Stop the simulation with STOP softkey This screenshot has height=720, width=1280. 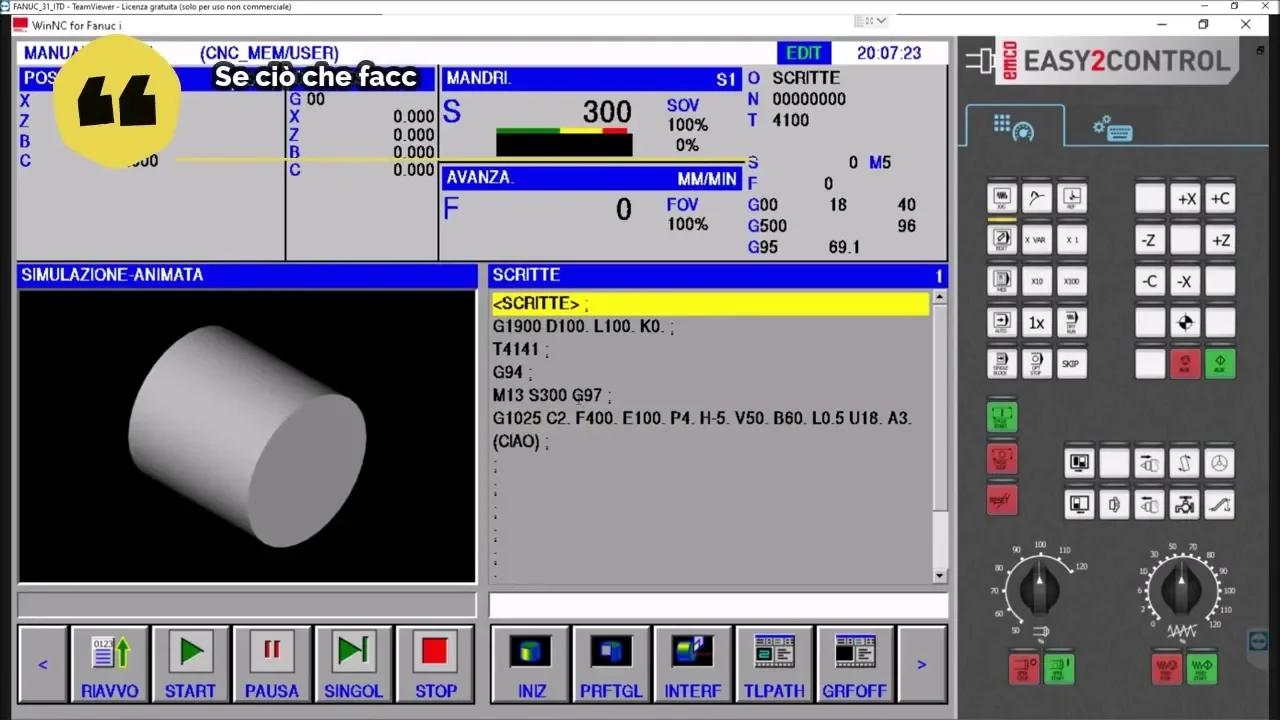coord(435,664)
